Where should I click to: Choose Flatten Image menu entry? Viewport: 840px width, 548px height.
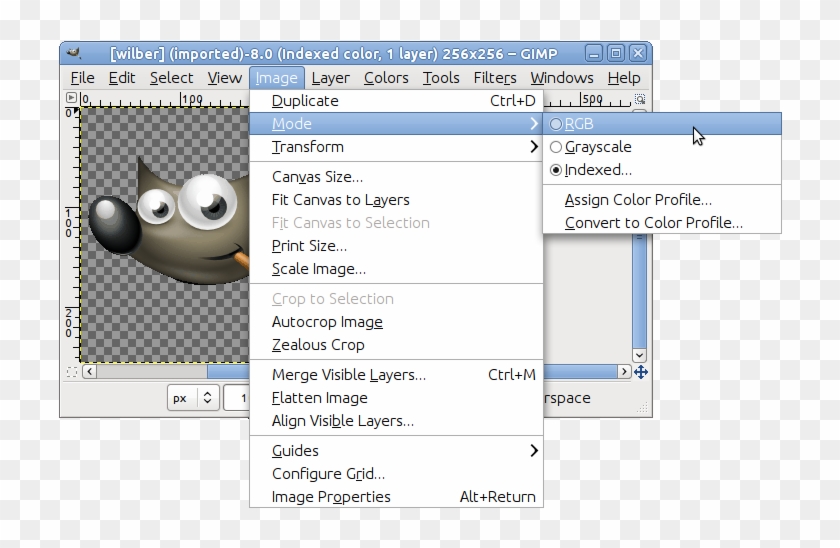click(x=396, y=398)
